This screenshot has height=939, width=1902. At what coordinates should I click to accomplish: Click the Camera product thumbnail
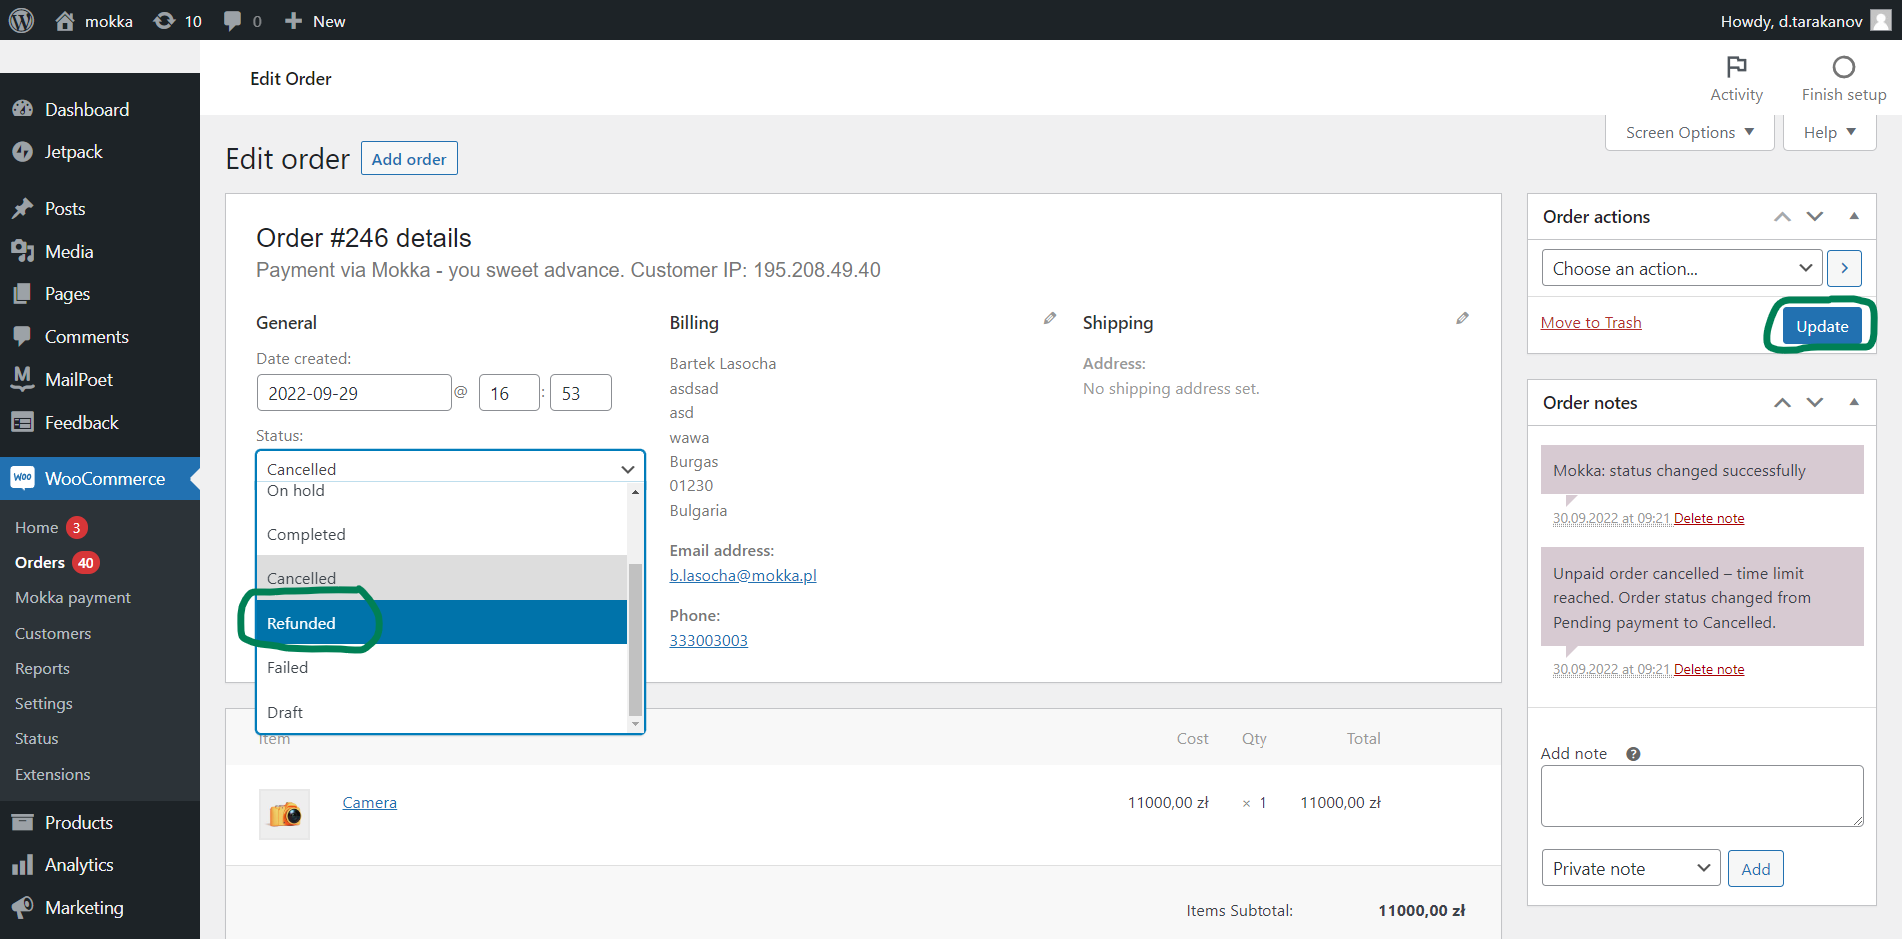pos(284,814)
